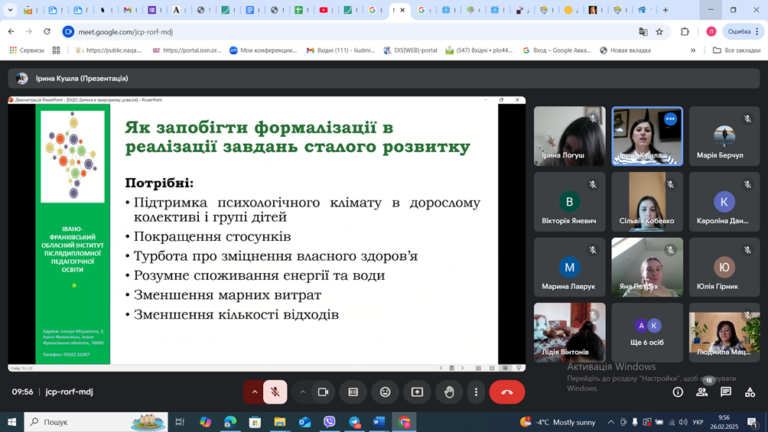The height and width of the screenshot is (432, 768).
Task: Unmute the microphone
Action: tap(275, 392)
